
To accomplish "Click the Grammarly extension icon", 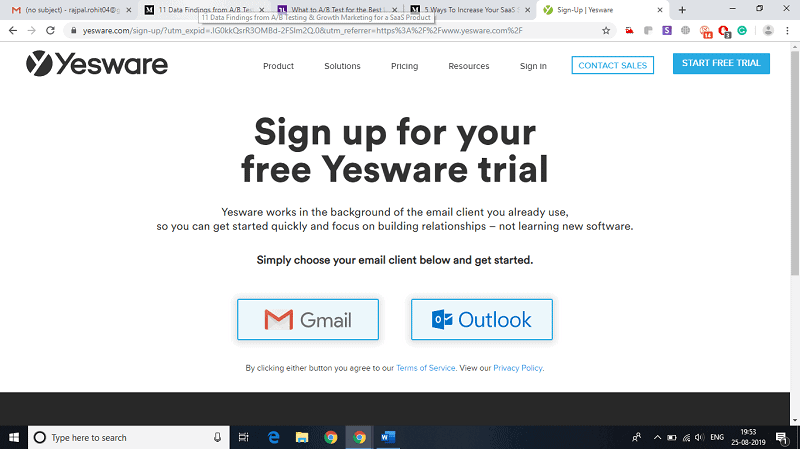I will (x=742, y=31).
